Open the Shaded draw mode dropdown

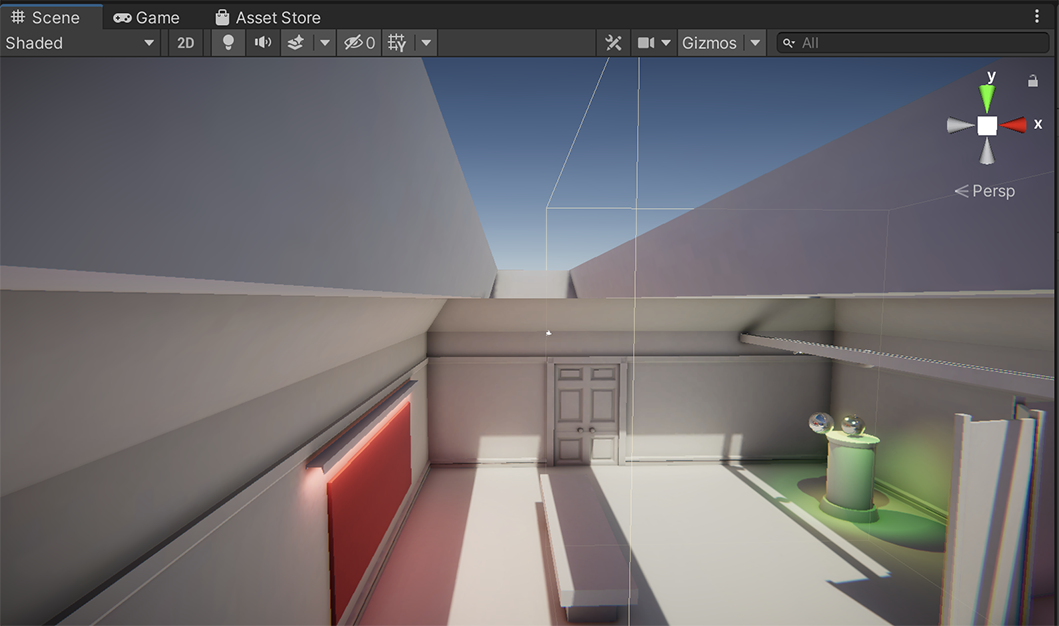click(80, 43)
